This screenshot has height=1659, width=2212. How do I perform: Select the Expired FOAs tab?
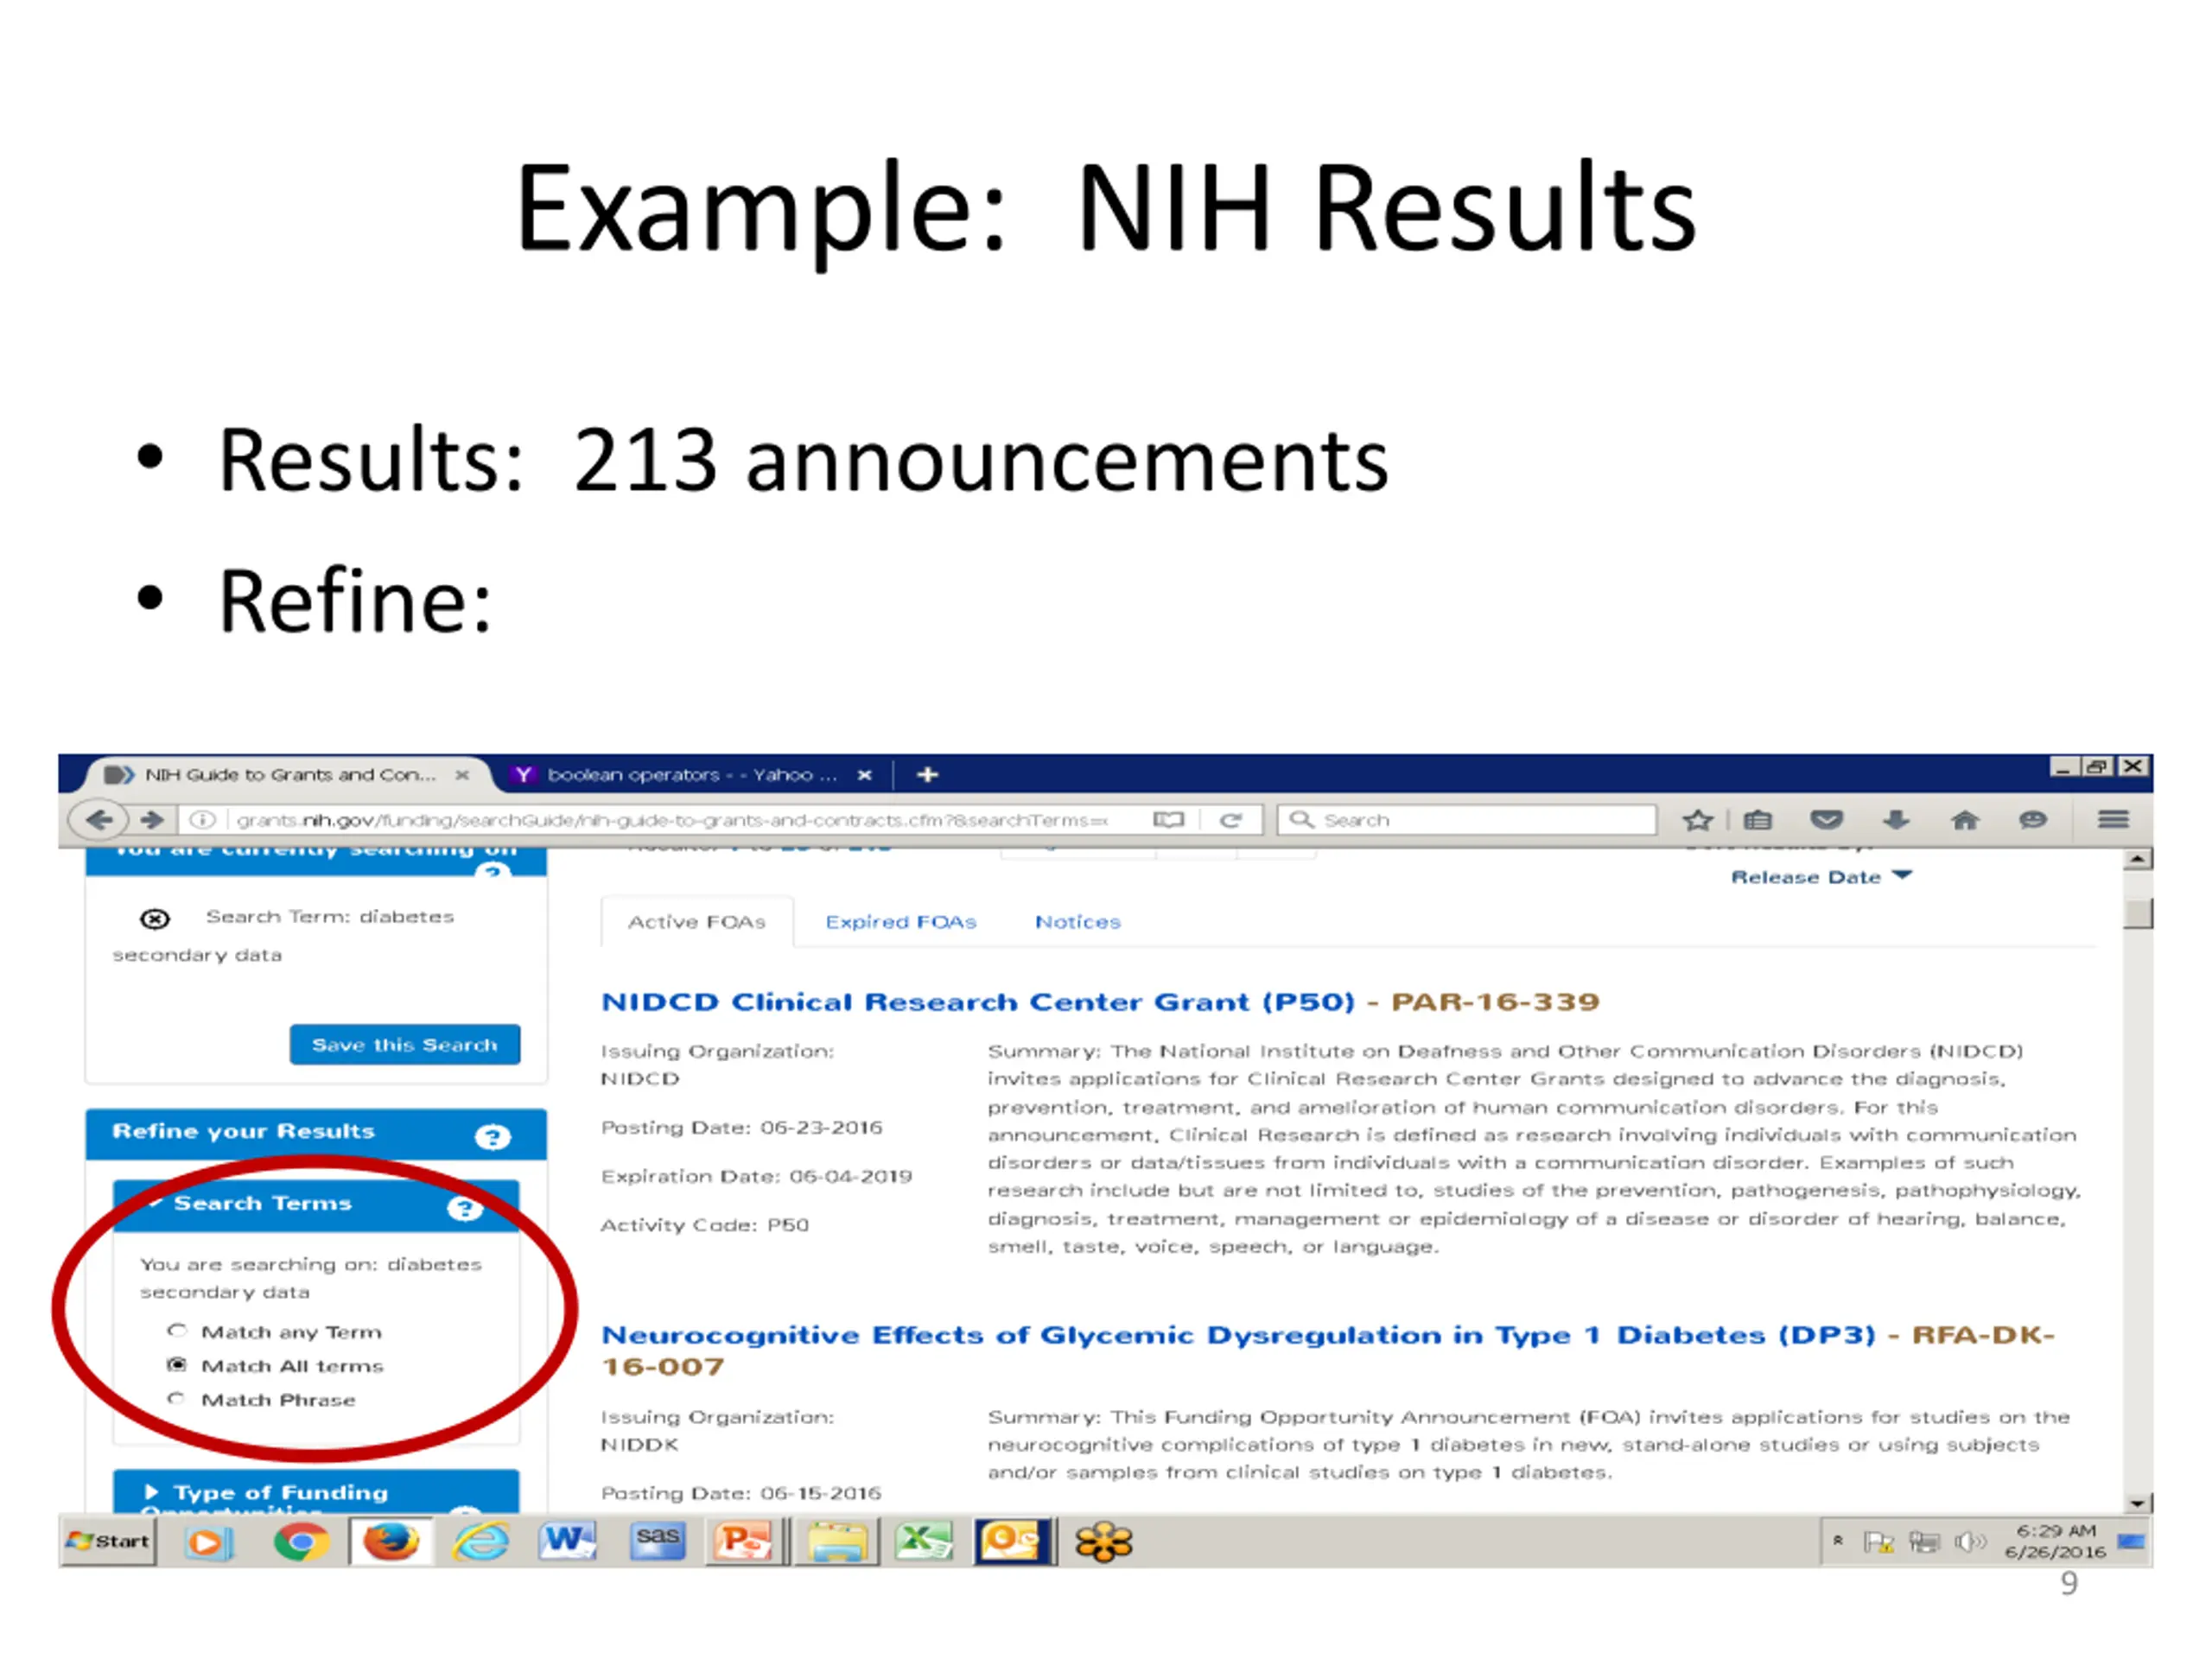pos(900,922)
